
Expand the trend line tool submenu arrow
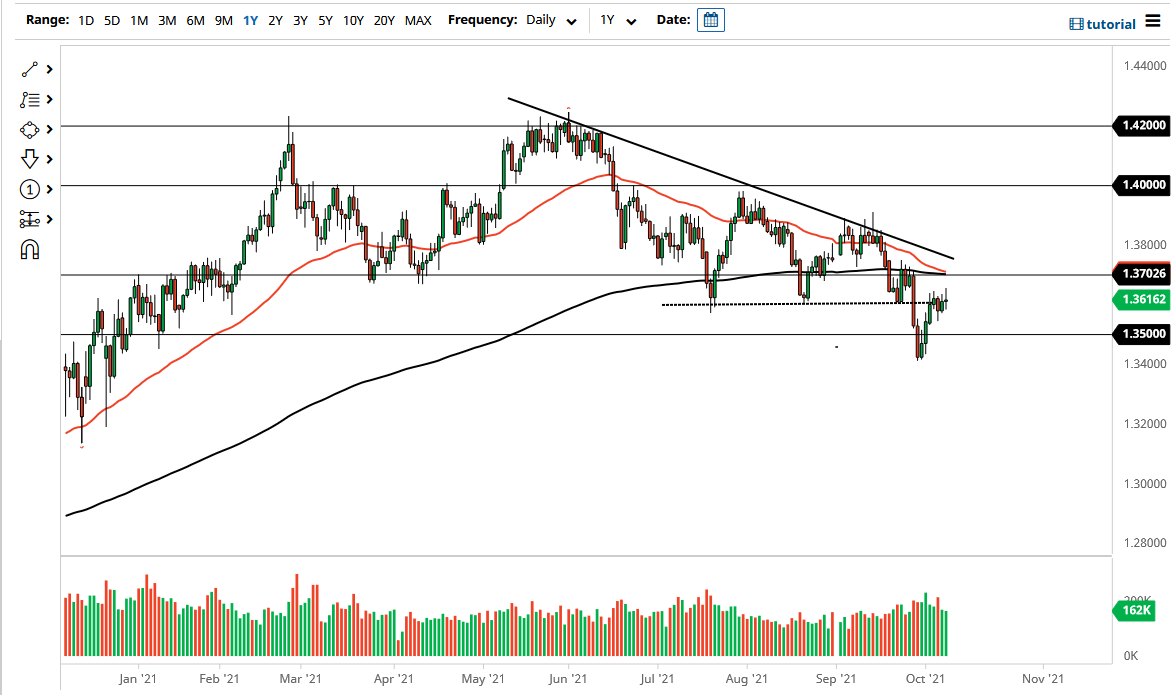[x=48, y=69]
